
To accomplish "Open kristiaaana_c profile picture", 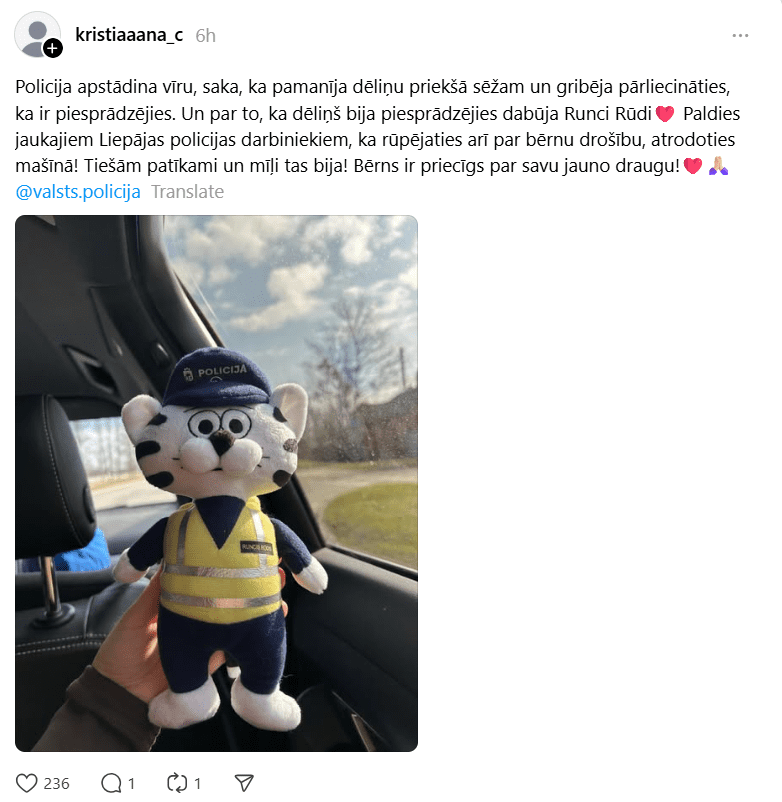I will [37, 34].
